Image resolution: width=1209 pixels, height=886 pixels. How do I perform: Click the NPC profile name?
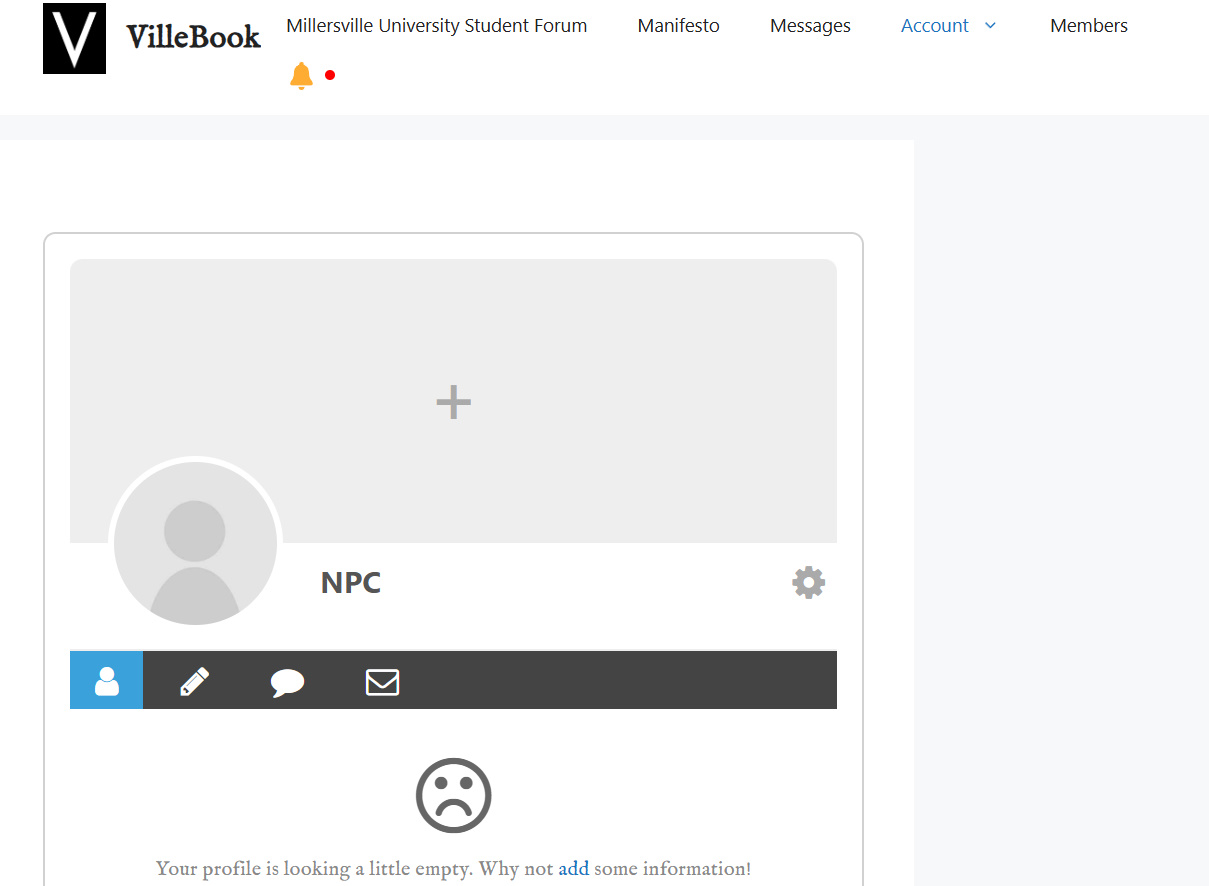coord(351,583)
